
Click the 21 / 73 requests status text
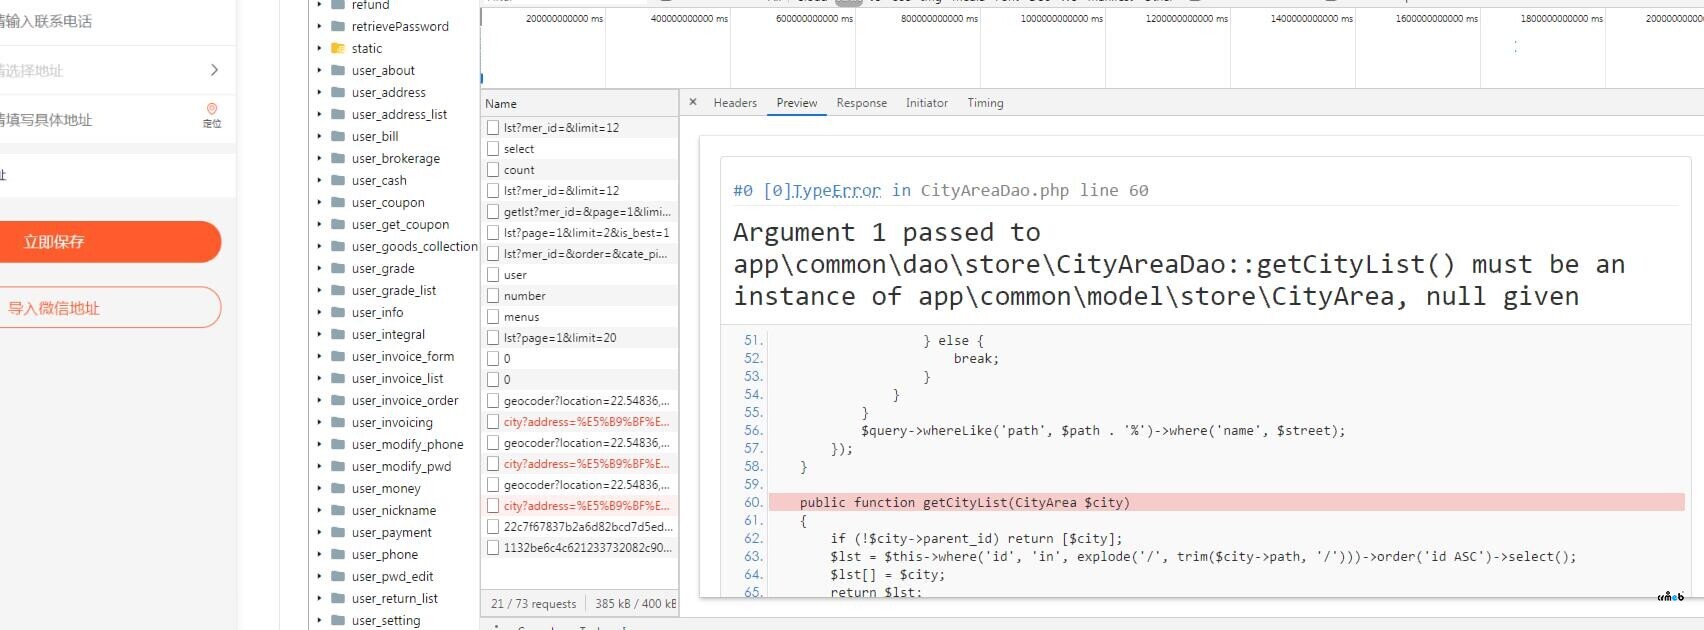tap(533, 604)
